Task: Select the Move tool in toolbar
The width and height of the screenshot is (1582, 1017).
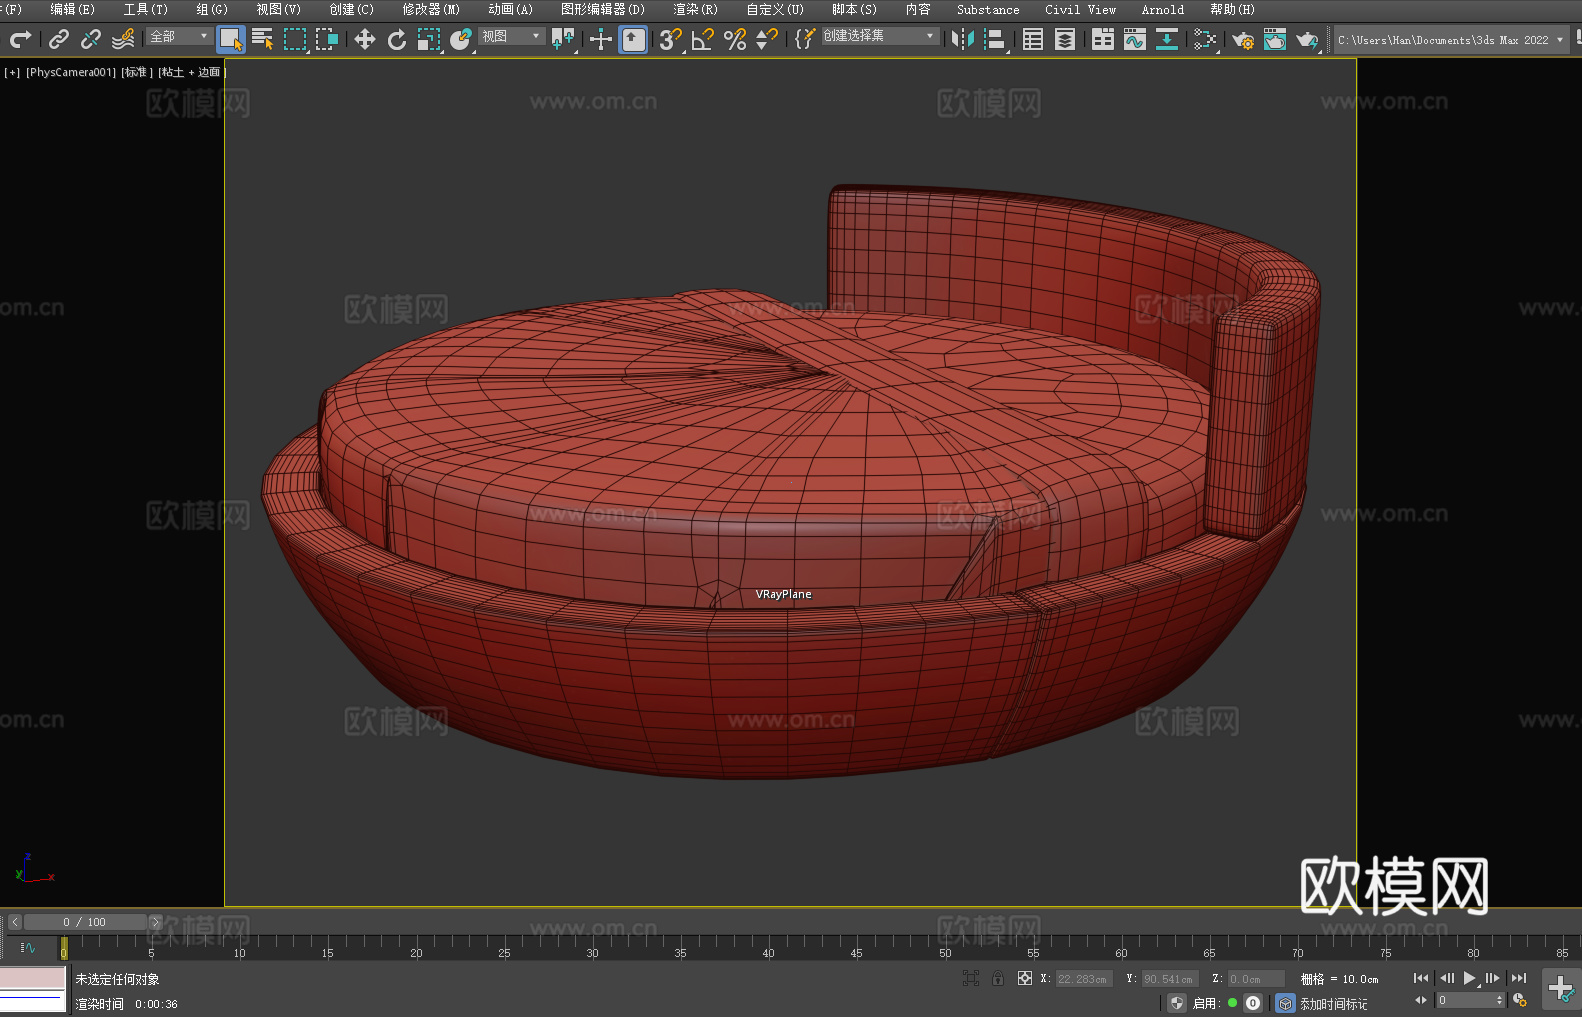Action: (364, 39)
